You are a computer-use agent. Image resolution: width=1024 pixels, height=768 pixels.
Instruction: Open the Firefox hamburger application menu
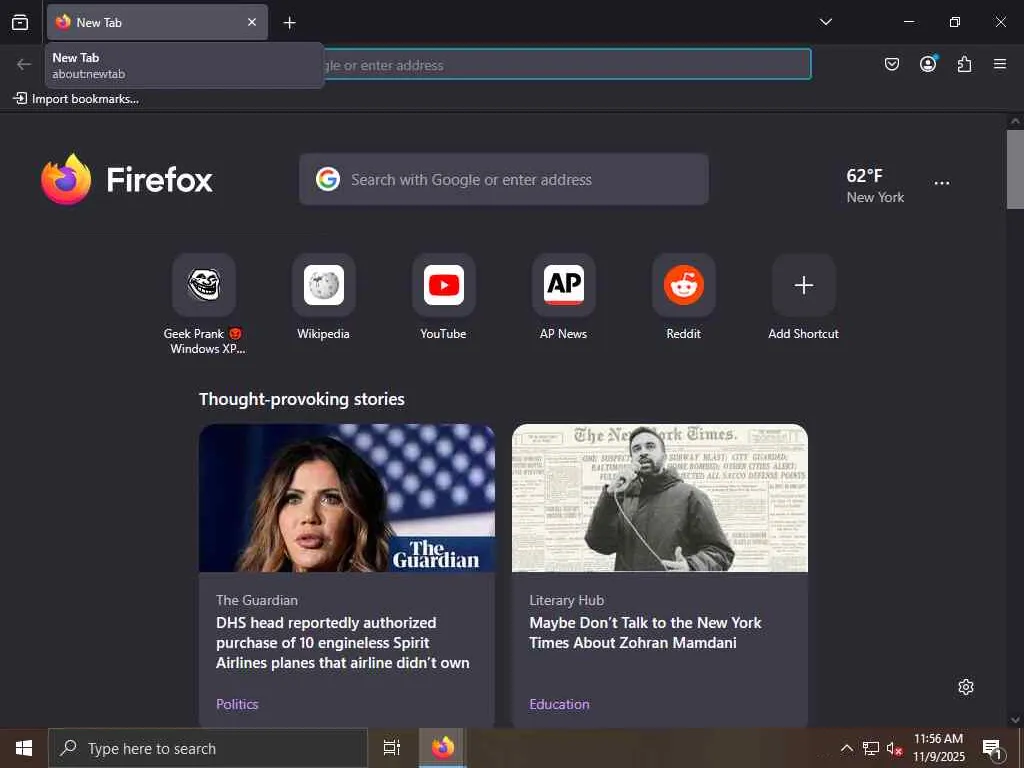[x=1000, y=64]
